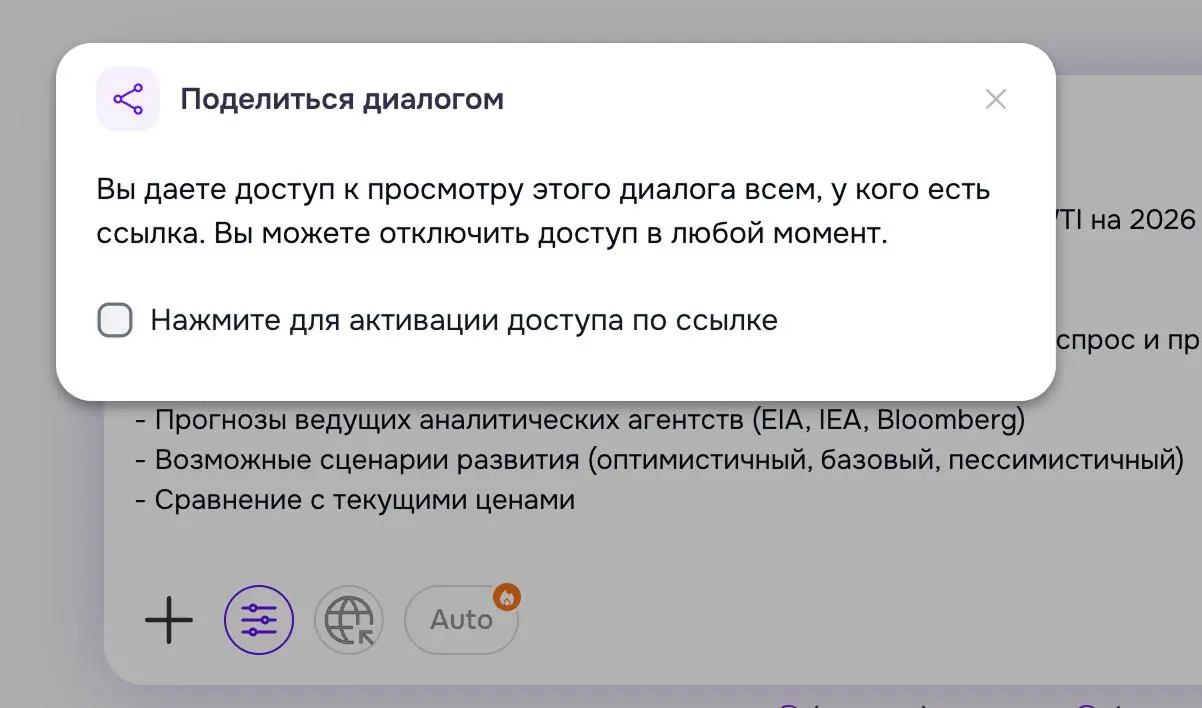The width and height of the screenshot is (1202, 708).
Task: Click 'Нажмите для активации доступа по ссылке' label
Action: (x=464, y=321)
